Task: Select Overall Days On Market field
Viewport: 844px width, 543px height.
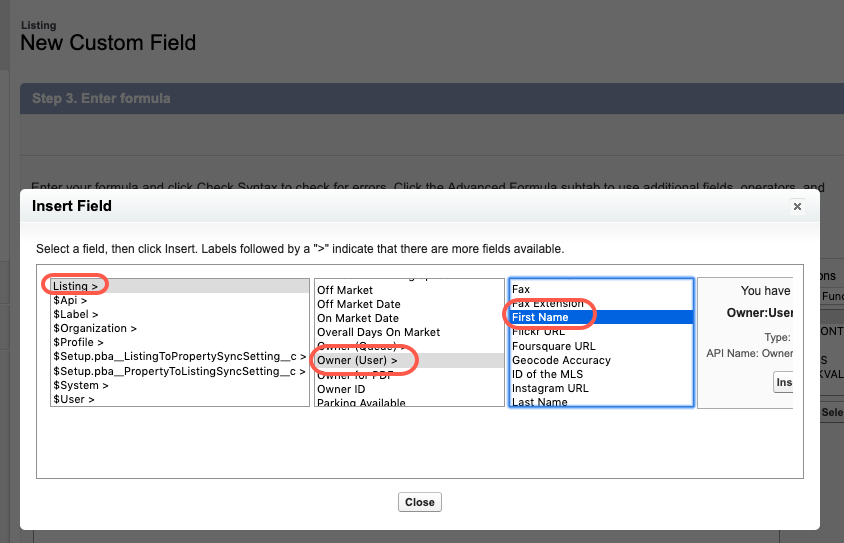Action: (x=409, y=332)
